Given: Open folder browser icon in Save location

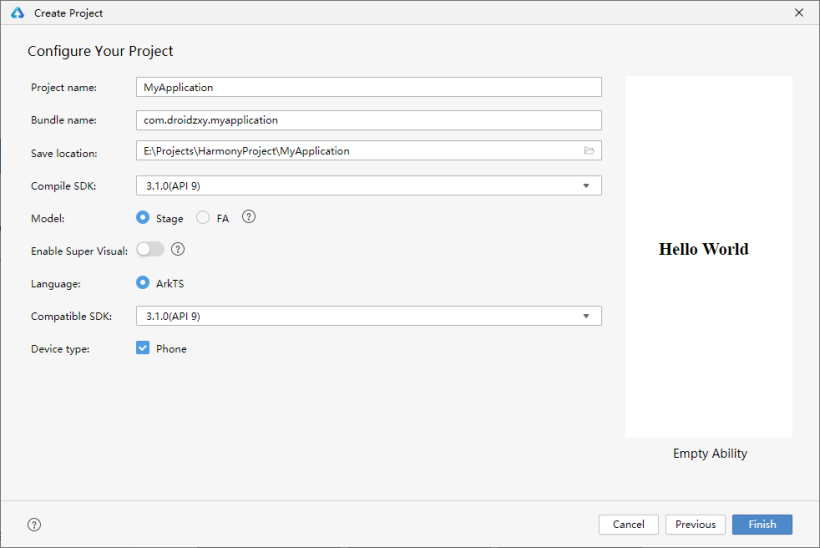Looking at the screenshot, I should pos(589,151).
